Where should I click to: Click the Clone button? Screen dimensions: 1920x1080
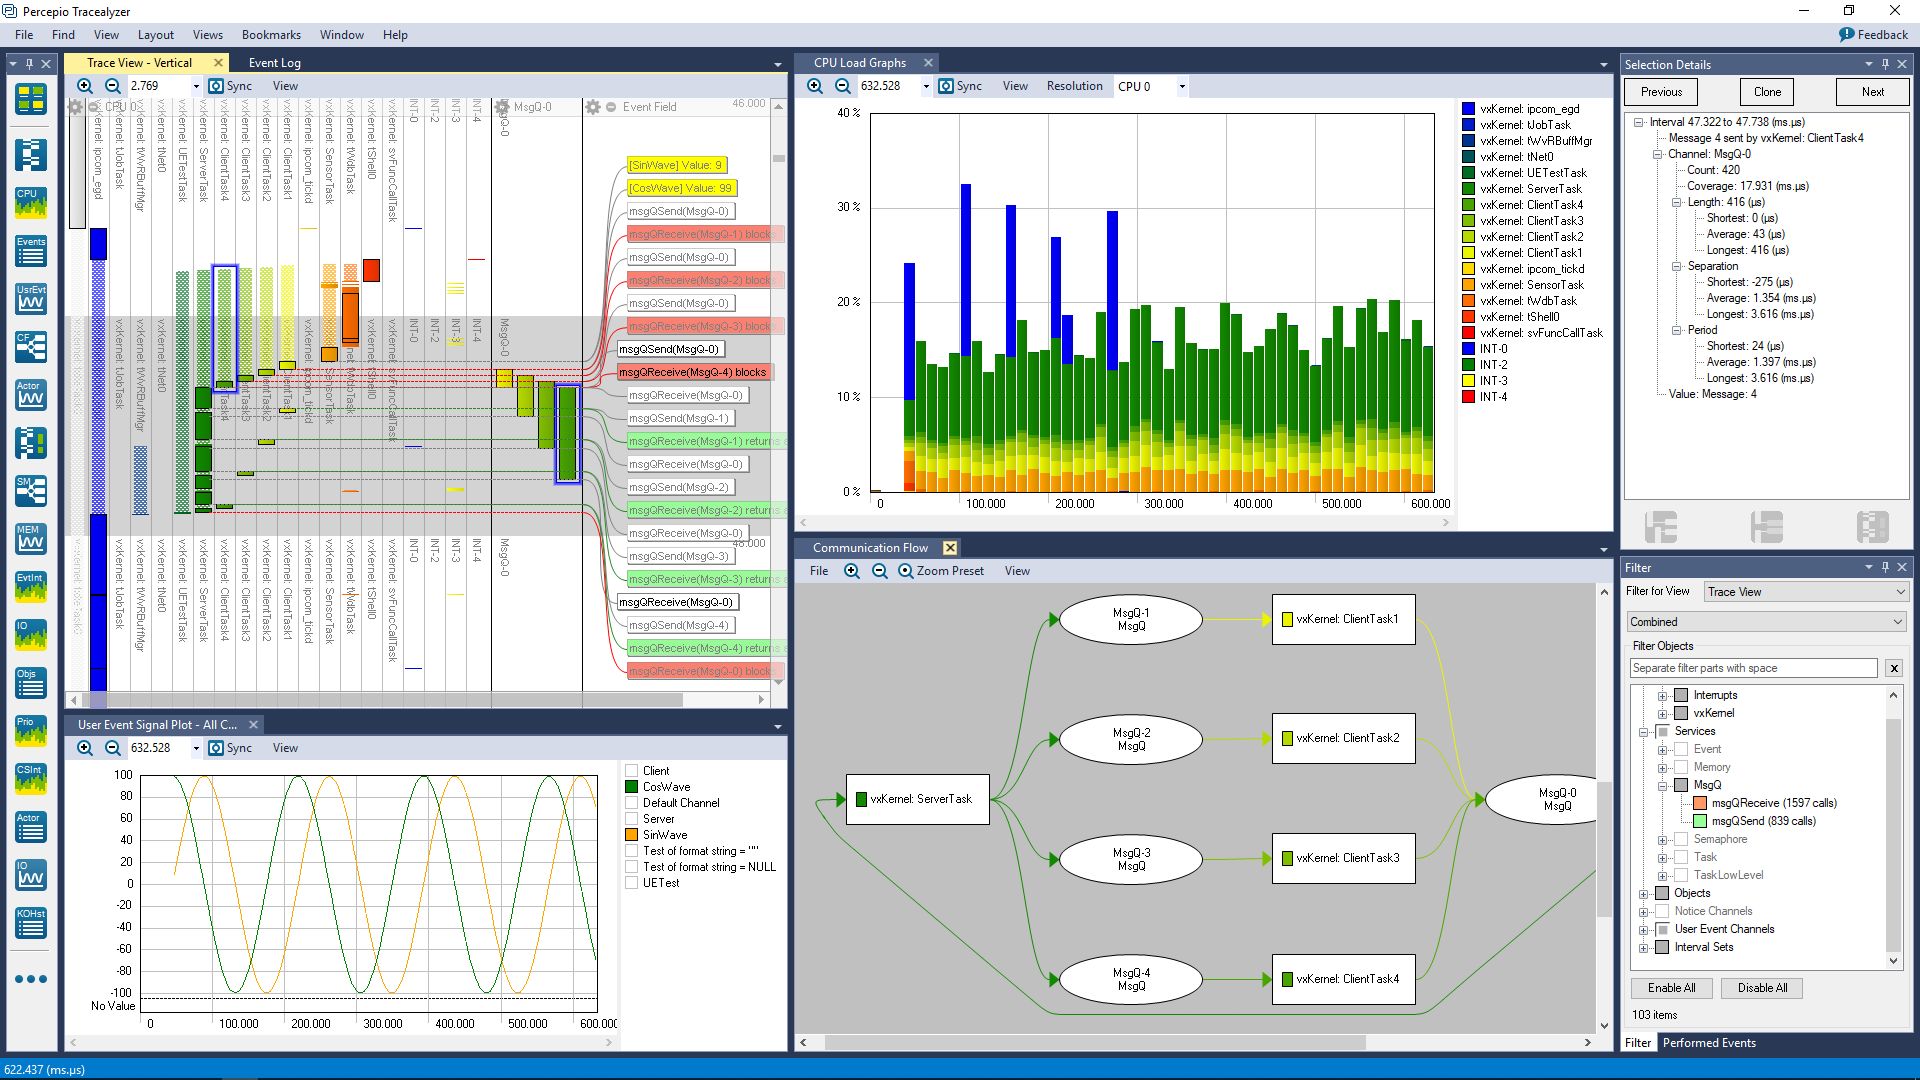point(1766,92)
